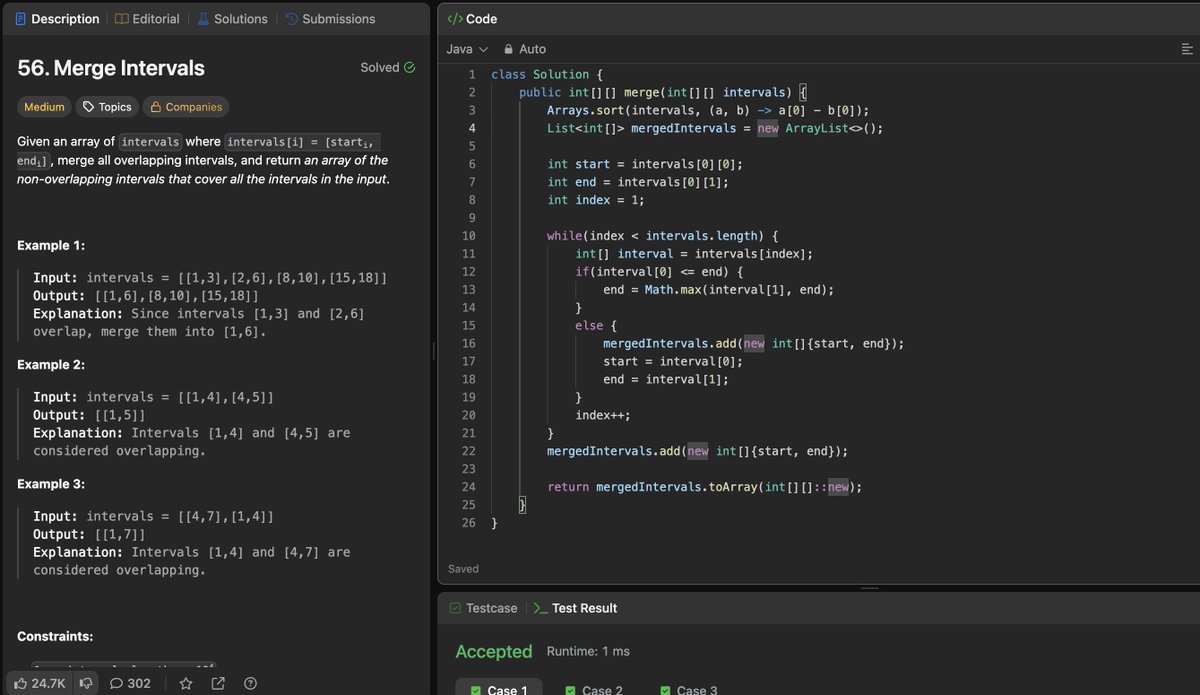The width and height of the screenshot is (1200, 695).
Task: Like the problem with the thumbs-up icon
Action: point(40,684)
